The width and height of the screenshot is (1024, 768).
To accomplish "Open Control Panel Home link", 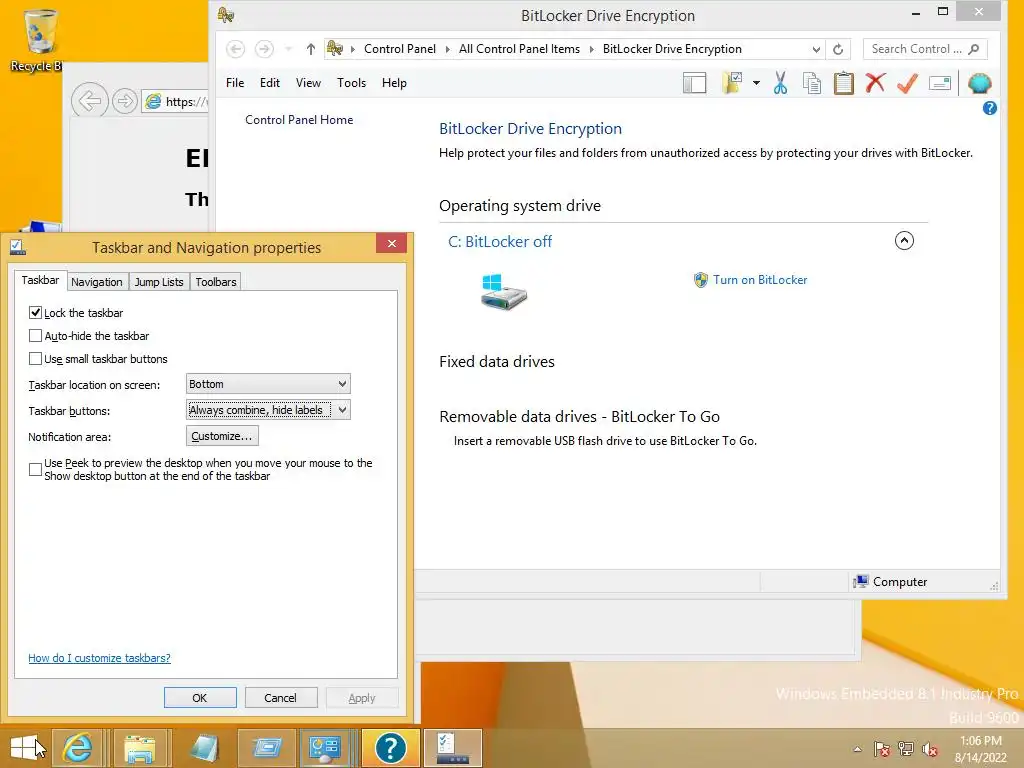I will pos(299,120).
